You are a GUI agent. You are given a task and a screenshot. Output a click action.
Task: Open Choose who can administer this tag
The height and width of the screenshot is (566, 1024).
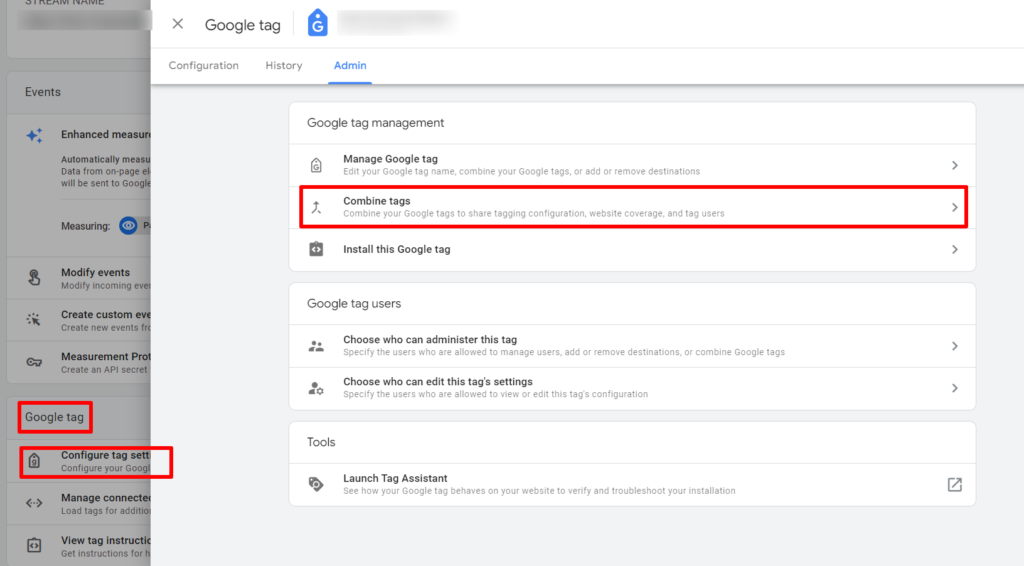point(632,346)
